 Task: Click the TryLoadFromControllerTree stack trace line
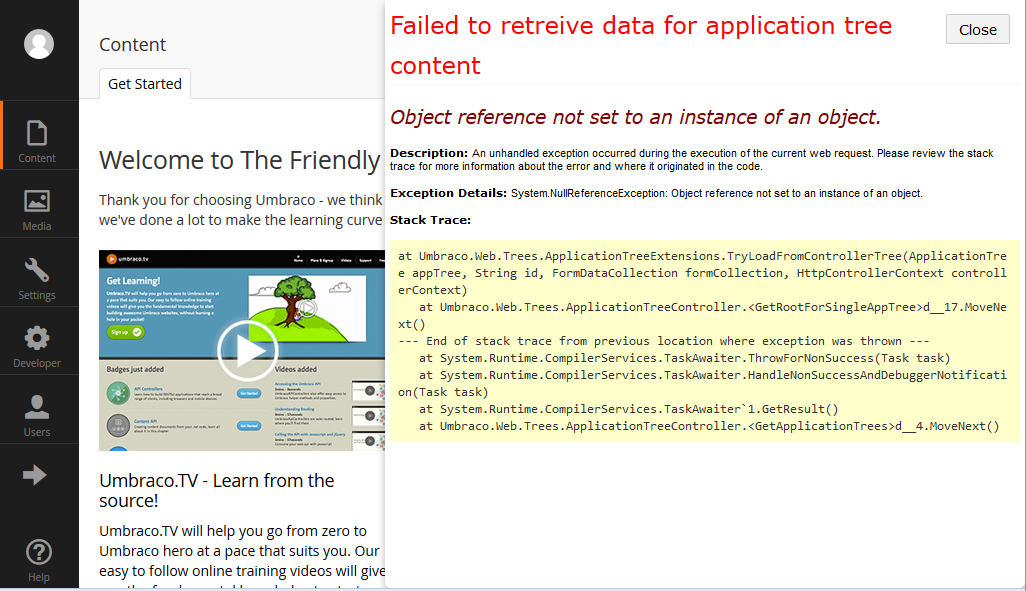point(702,273)
